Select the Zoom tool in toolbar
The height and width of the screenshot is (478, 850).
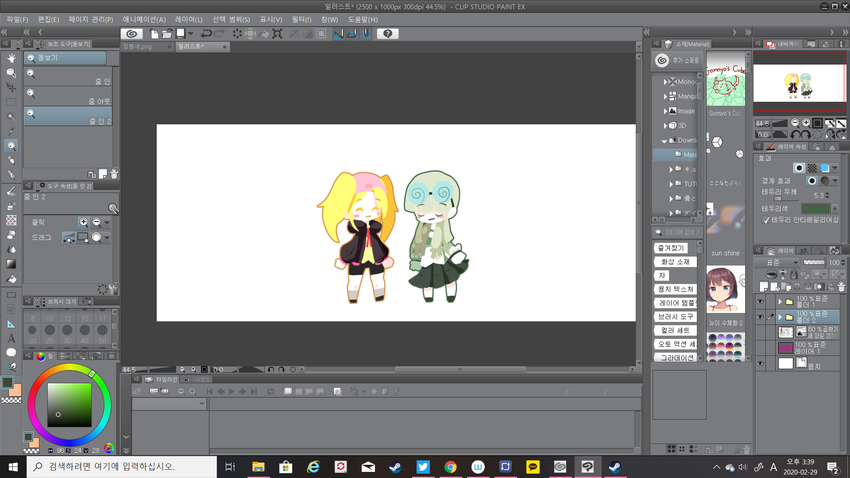point(11,146)
